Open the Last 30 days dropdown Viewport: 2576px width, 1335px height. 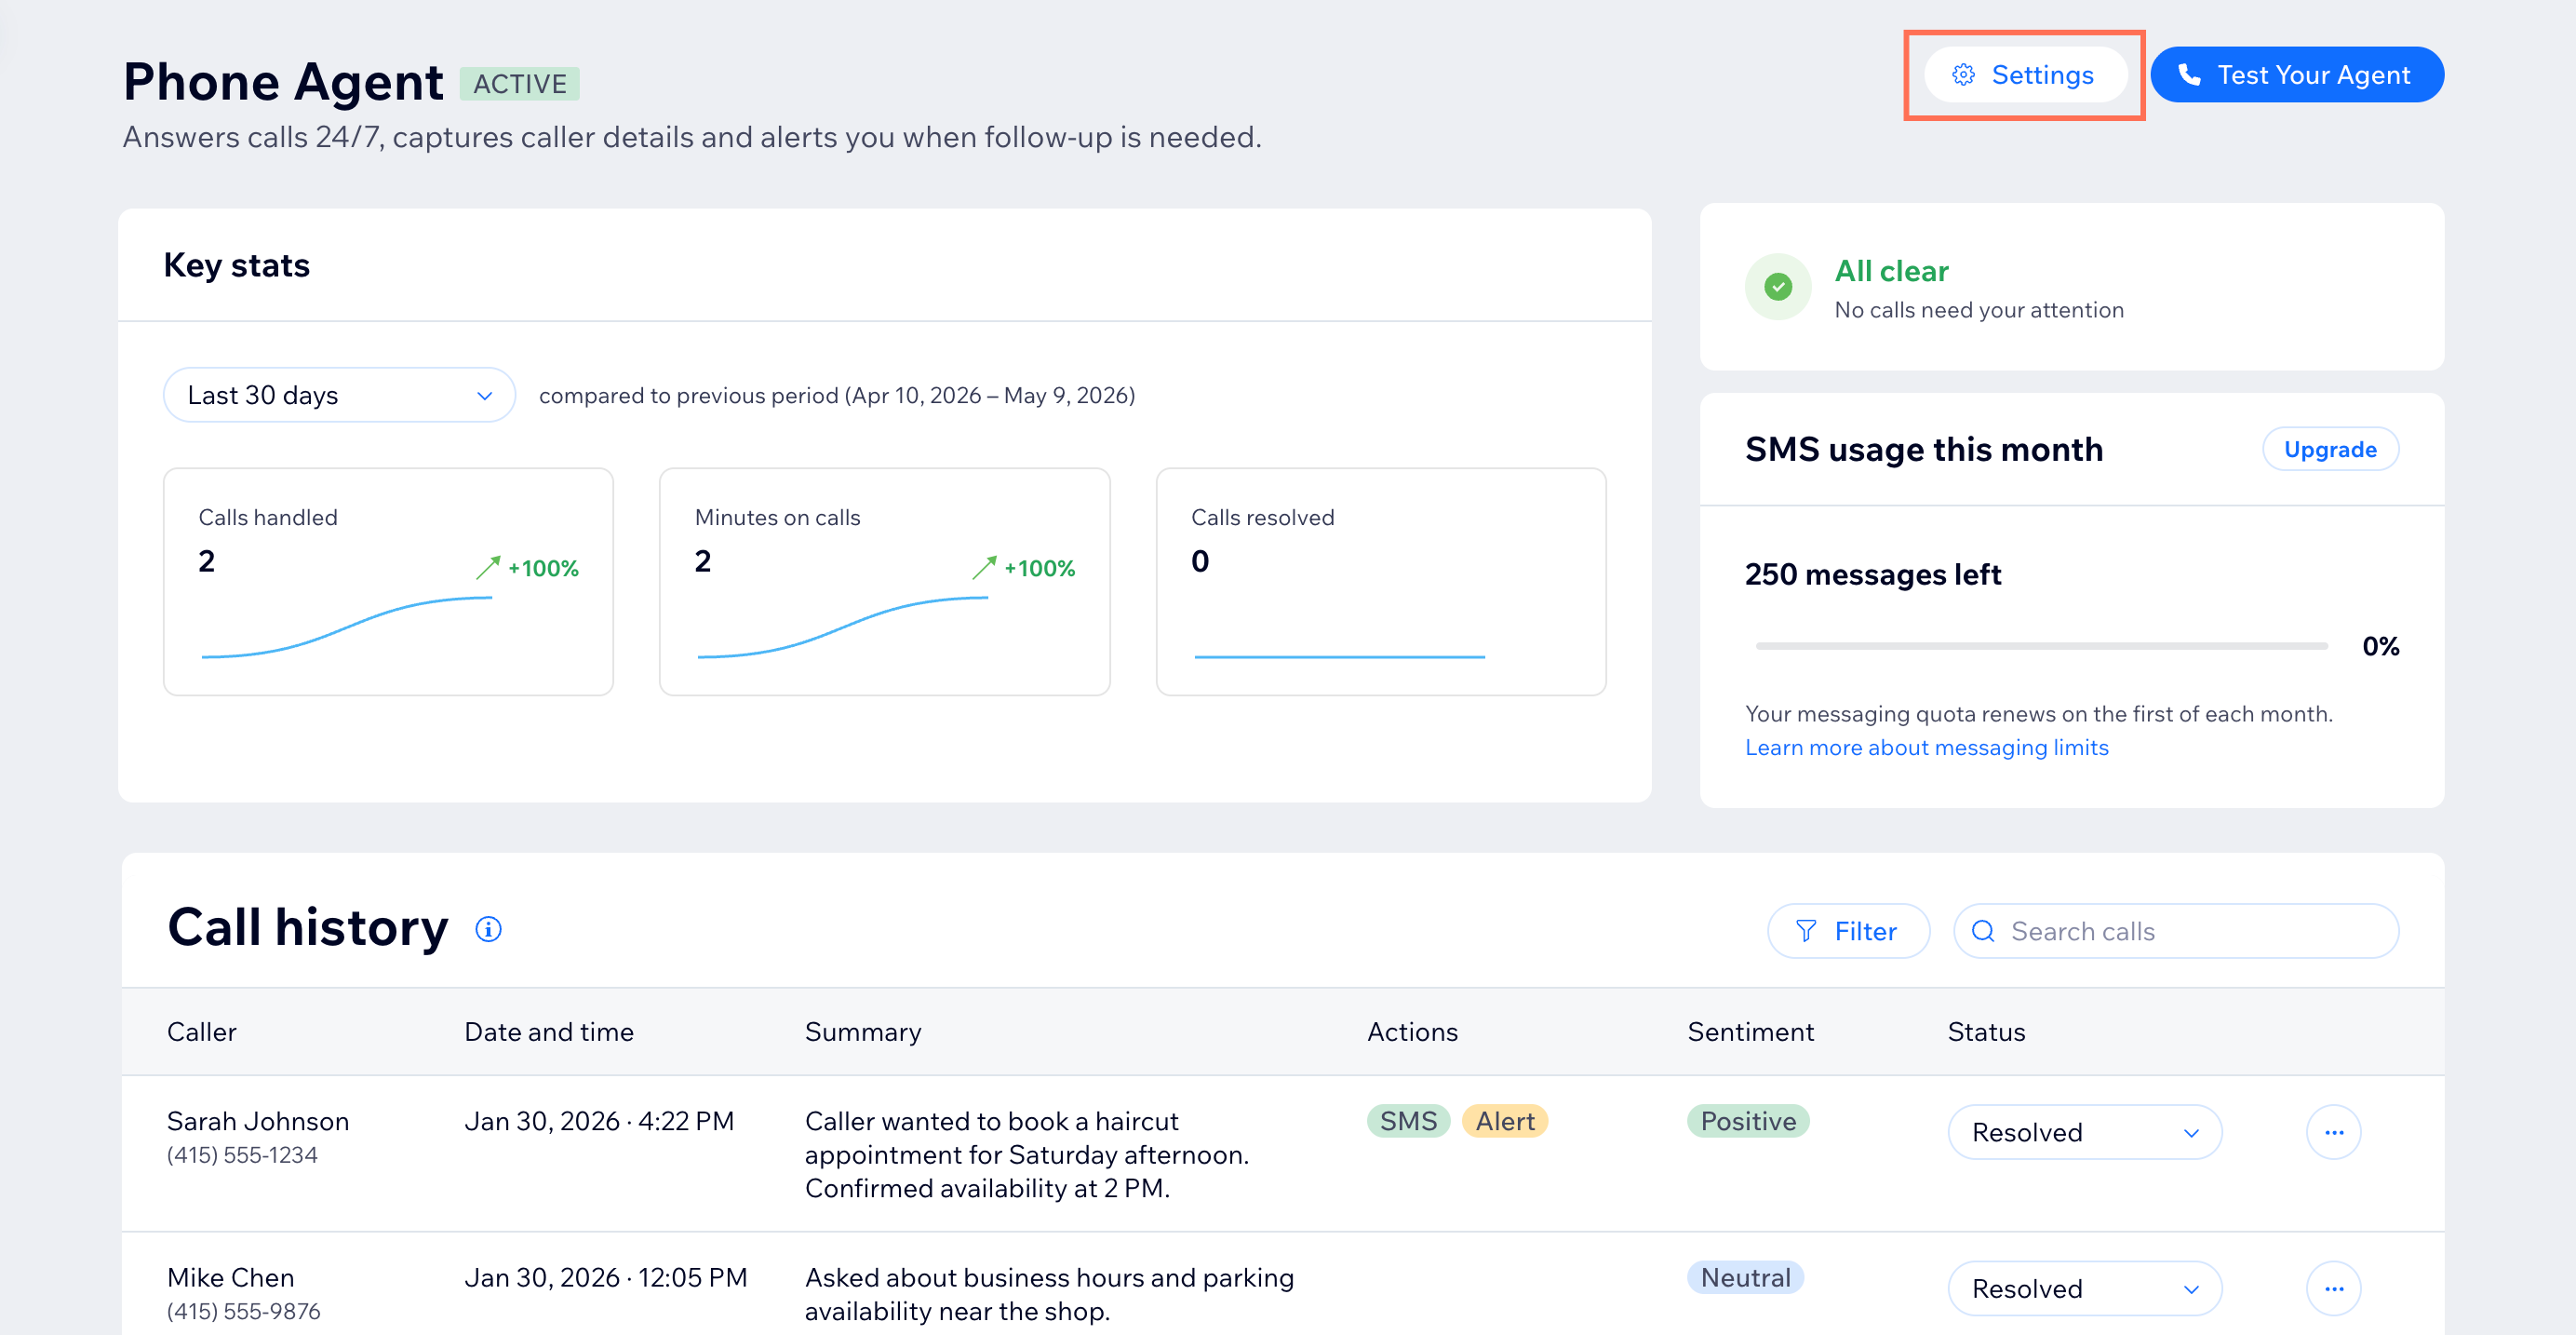pyautogui.click(x=339, y=395)
